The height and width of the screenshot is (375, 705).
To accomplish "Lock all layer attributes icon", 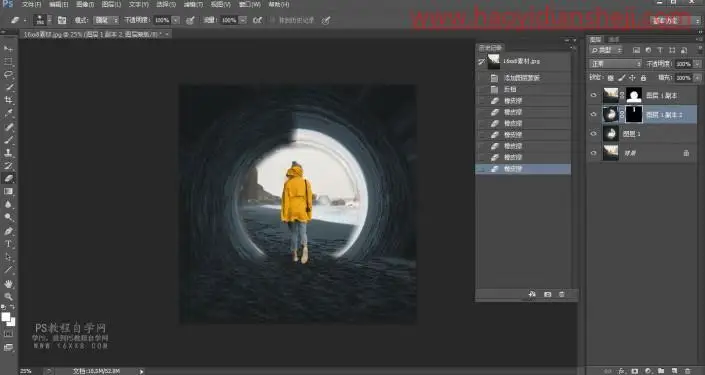I will point(643,78).
